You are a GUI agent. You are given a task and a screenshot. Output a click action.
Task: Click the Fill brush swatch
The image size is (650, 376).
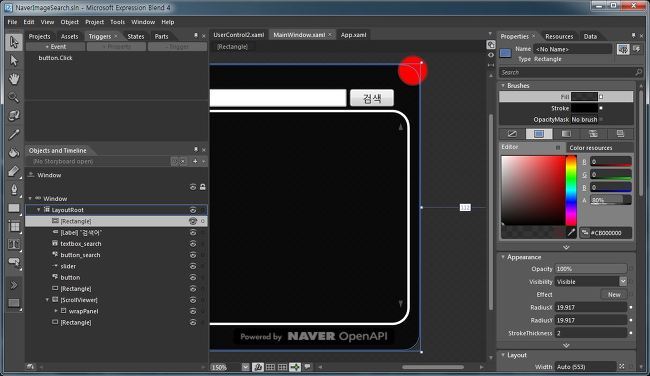[x=584, y=97]
